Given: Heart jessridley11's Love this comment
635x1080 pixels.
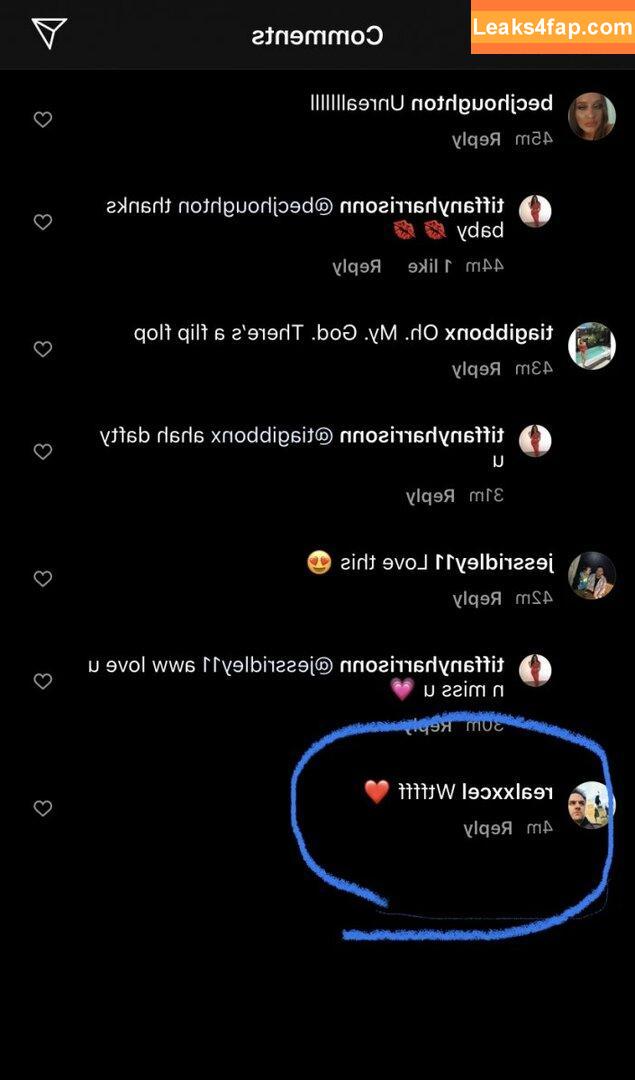Looking at the screenshot, I should click(x=43, y=579).
